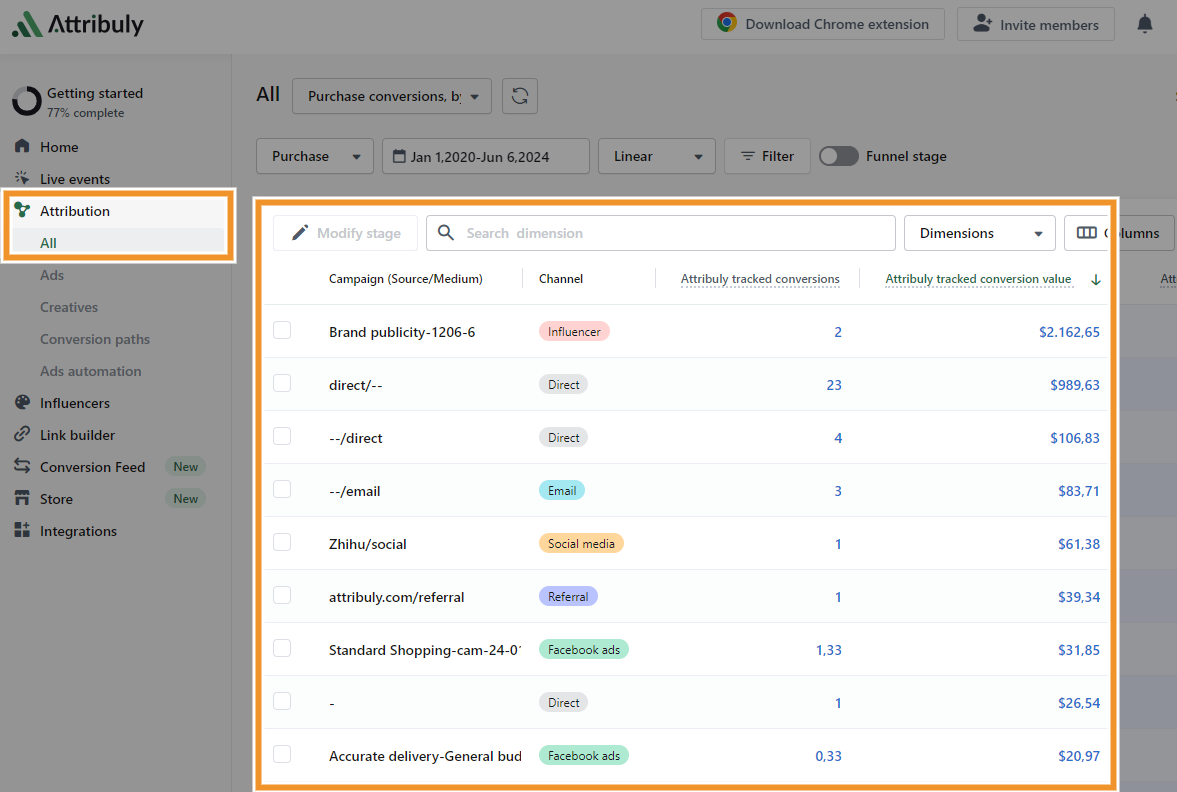Check the Brand publicity-1206-6 row checkbox
Screen dimensions: 1177x792
[x=282, y=330]
